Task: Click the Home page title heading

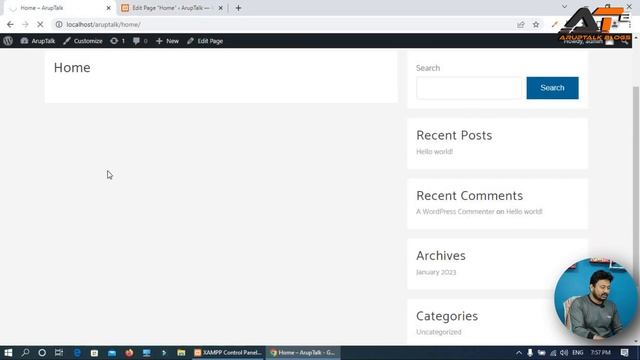Action: pos(72,67)
